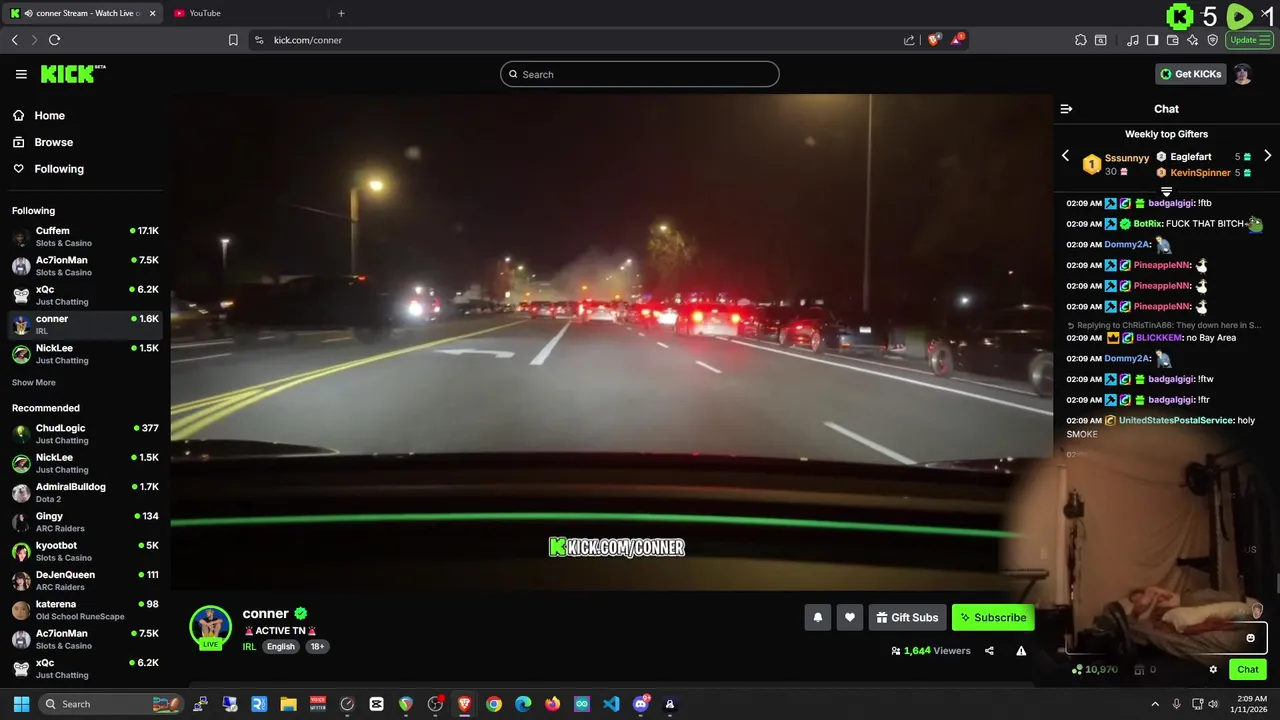Click the browser Update menu button
This screenshot has width=1280, height=720.
click(1251, 40)
